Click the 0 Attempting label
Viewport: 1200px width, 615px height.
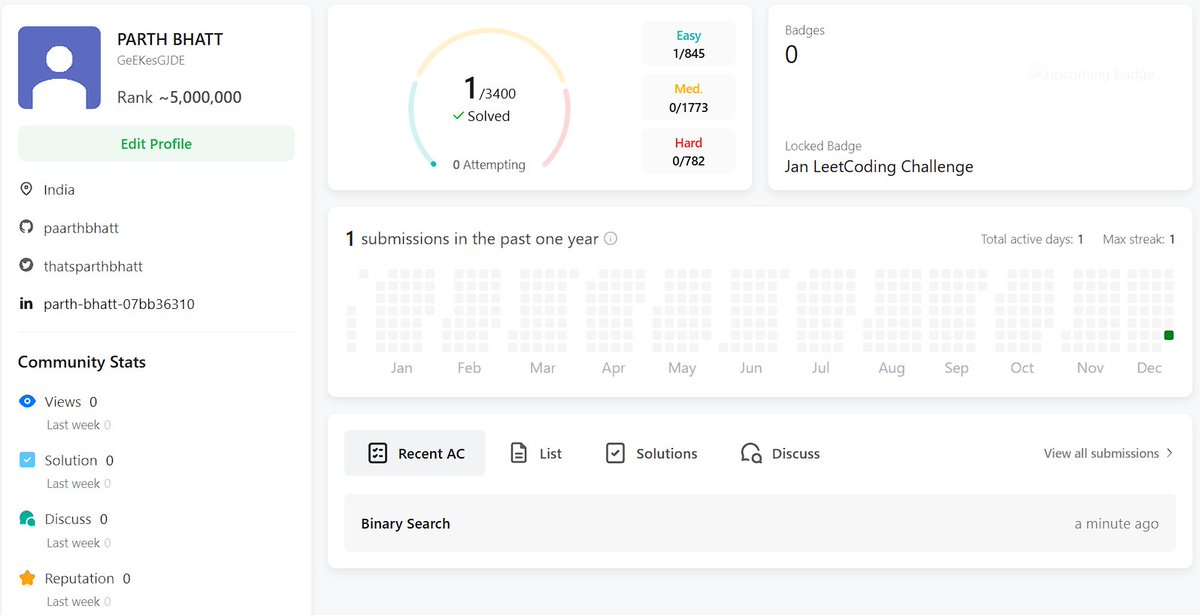click(x=489, y=165)
